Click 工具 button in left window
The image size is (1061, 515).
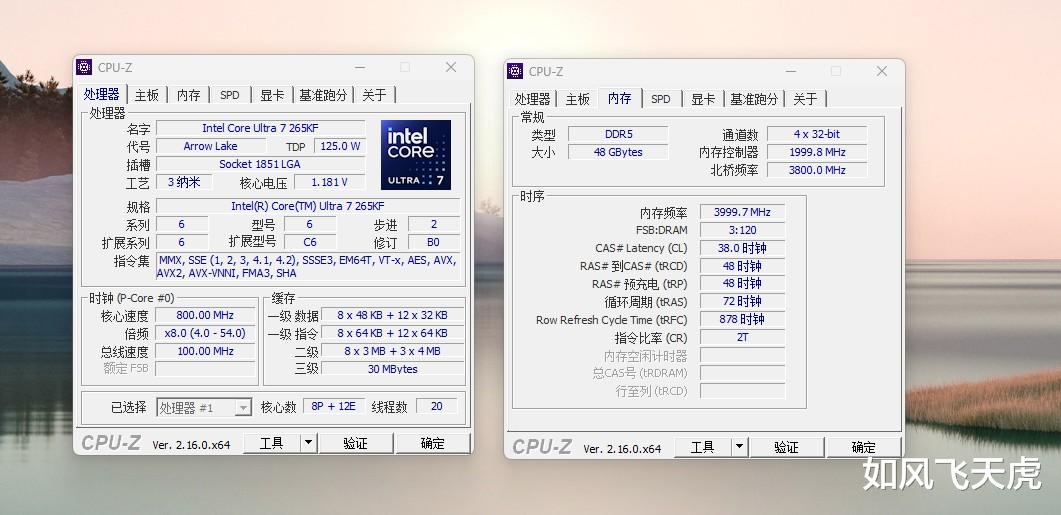[x=271, y=443]
